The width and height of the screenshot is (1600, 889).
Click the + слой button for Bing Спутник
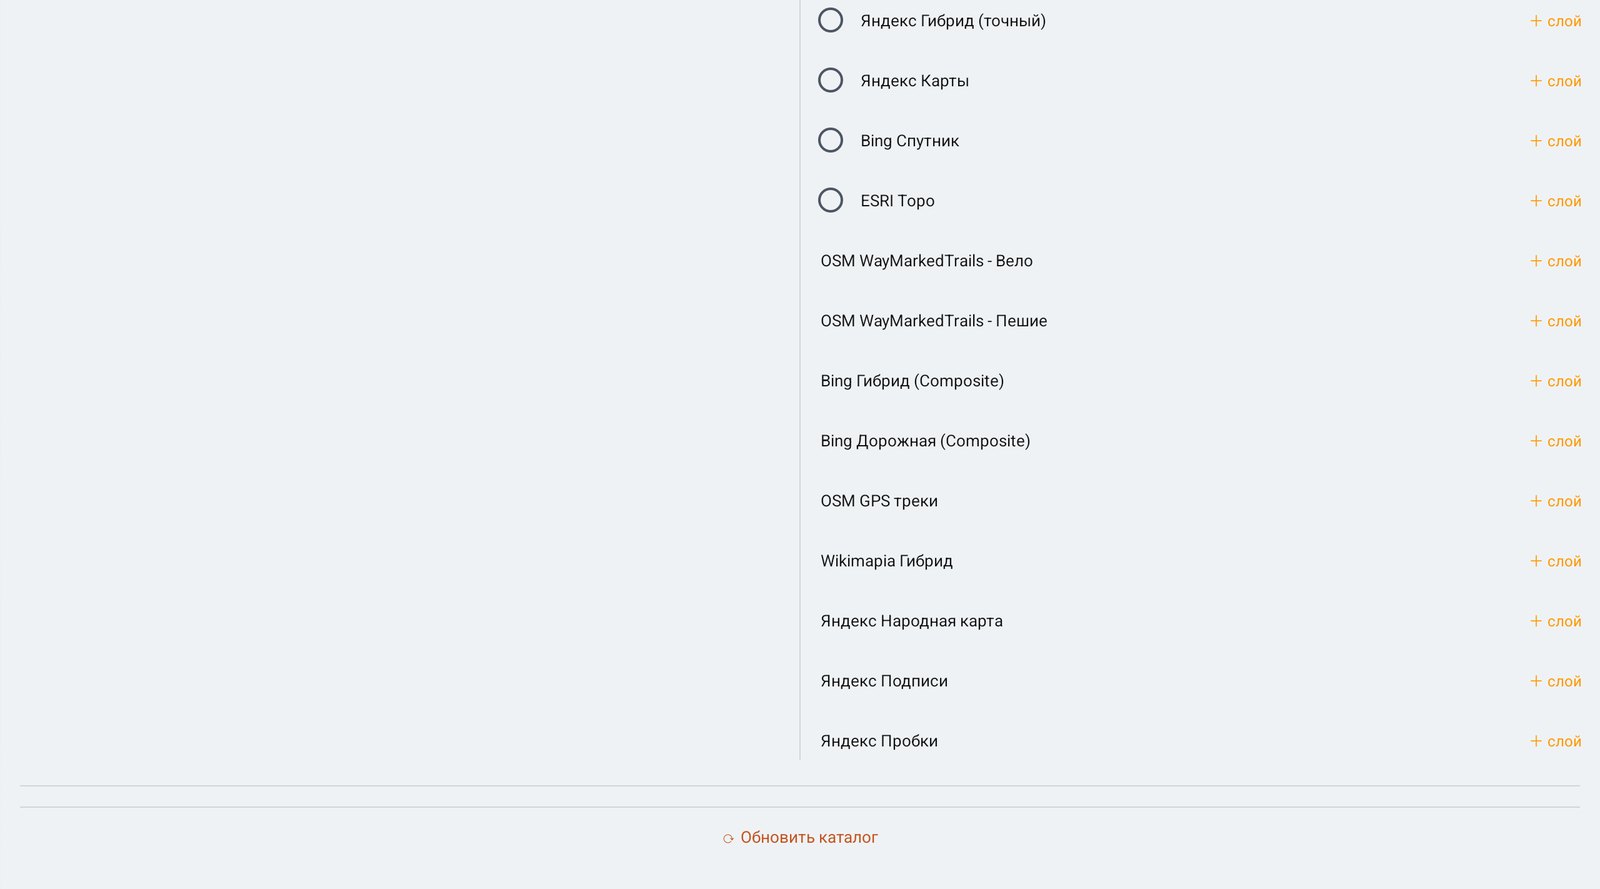[x=1555, y=141]
